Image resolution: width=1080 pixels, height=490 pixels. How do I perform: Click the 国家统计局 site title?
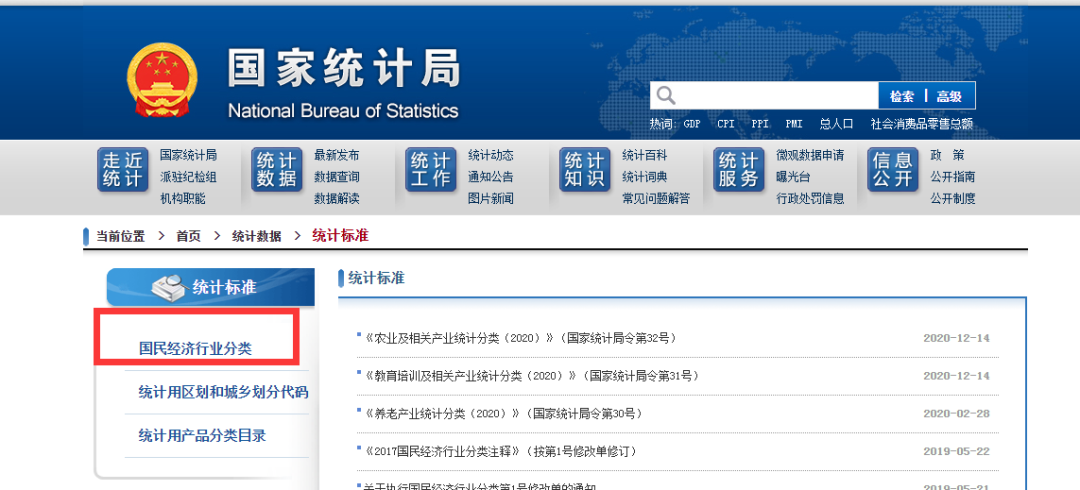[x=344, y=69]
